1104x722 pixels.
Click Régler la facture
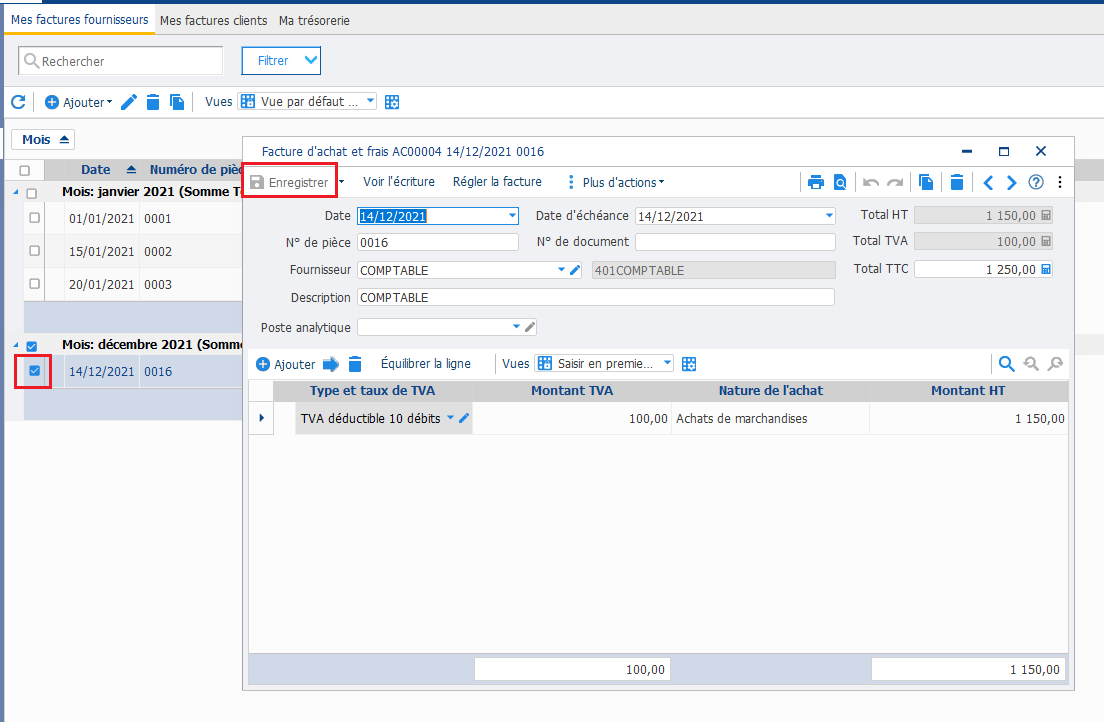click(x=497, y=182)
